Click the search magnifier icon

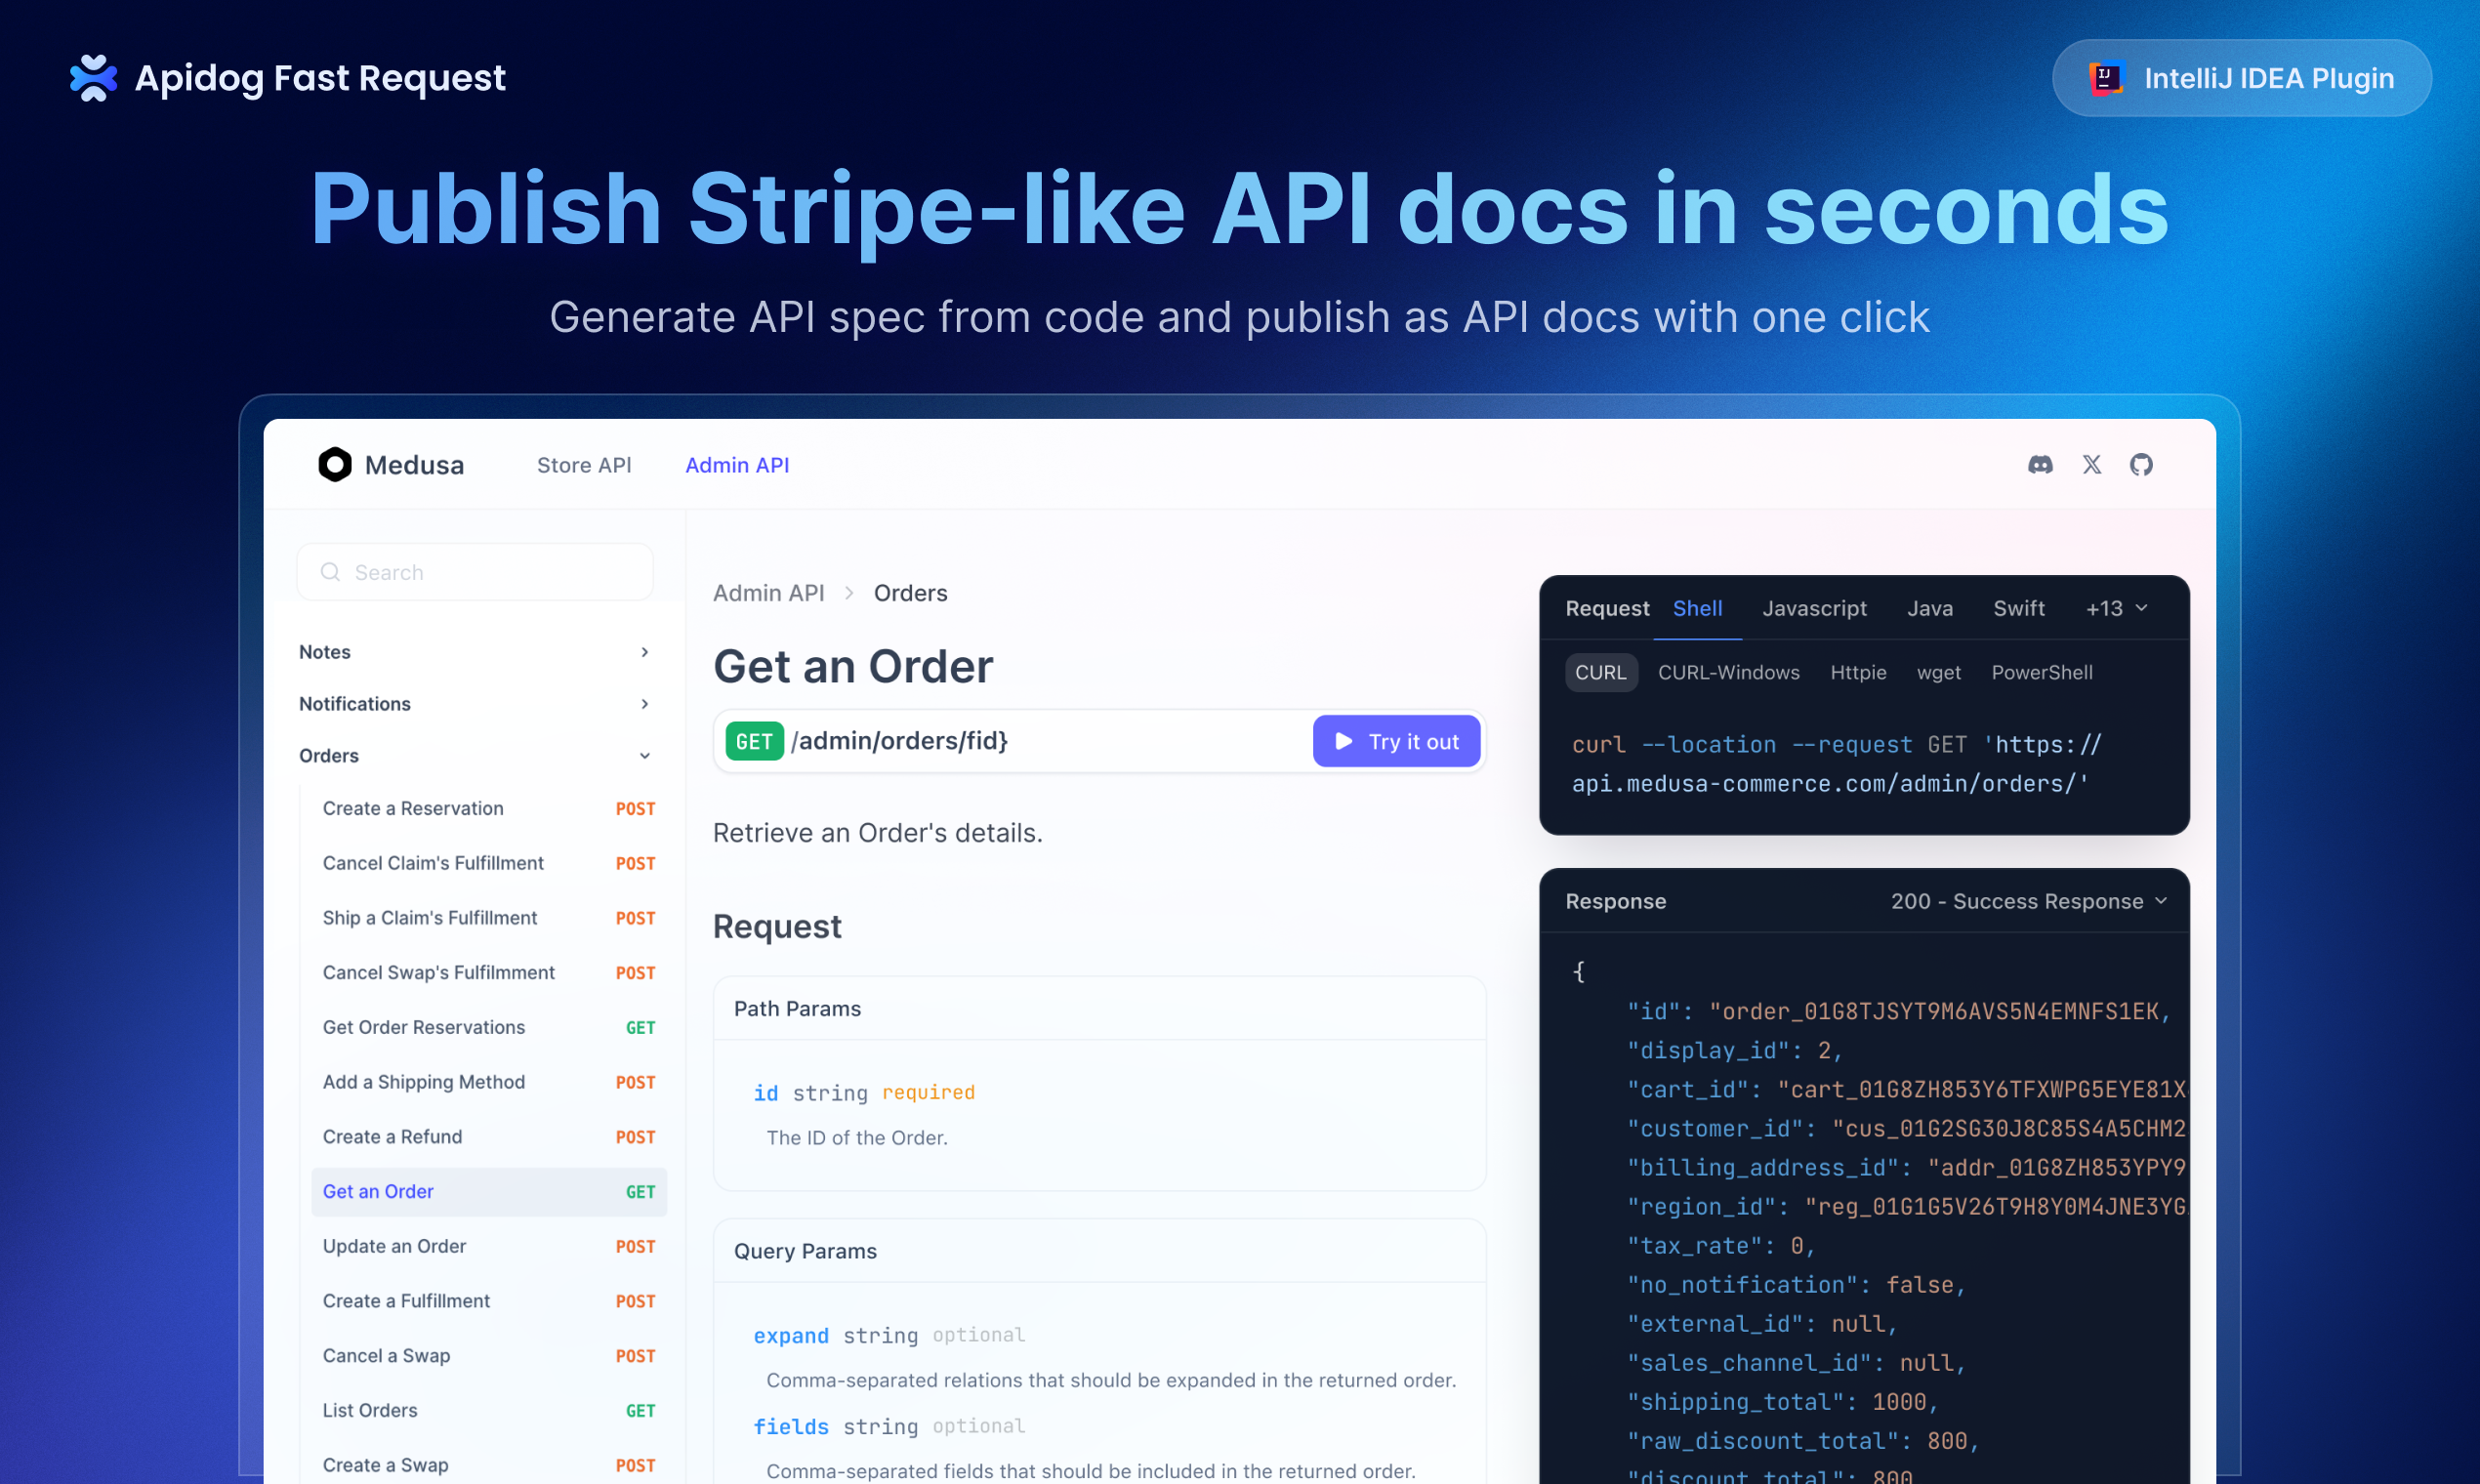tap(330, 572)
